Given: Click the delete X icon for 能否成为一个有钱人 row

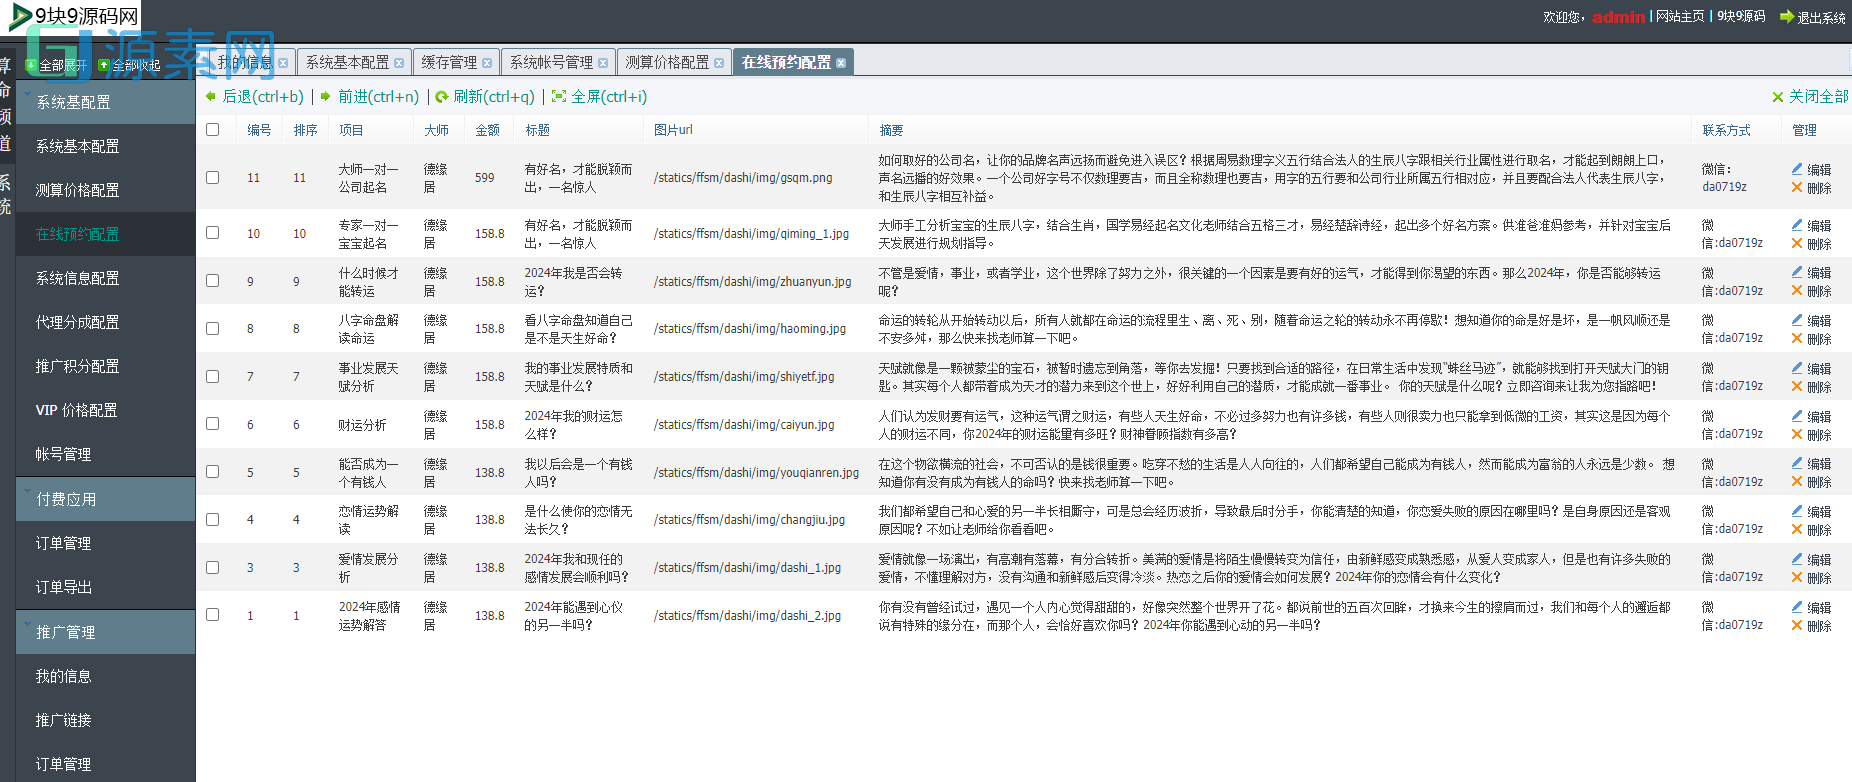Looking at the screenshot, I should pos(1797,482).
